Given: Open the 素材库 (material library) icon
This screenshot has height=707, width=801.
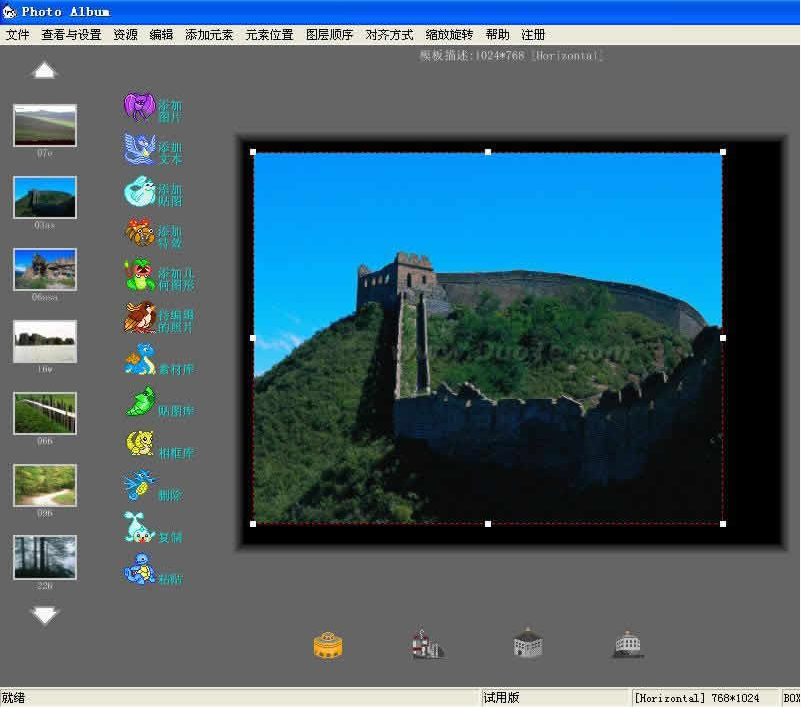Looking at the screenshot, I should 139,360.
